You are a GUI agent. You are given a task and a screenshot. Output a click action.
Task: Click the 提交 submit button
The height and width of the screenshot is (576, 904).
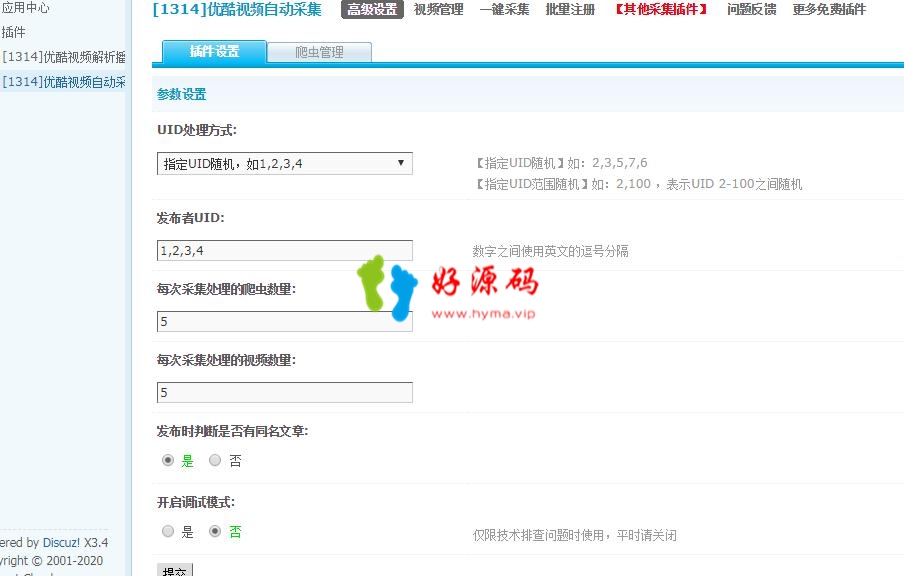point(175,571)
